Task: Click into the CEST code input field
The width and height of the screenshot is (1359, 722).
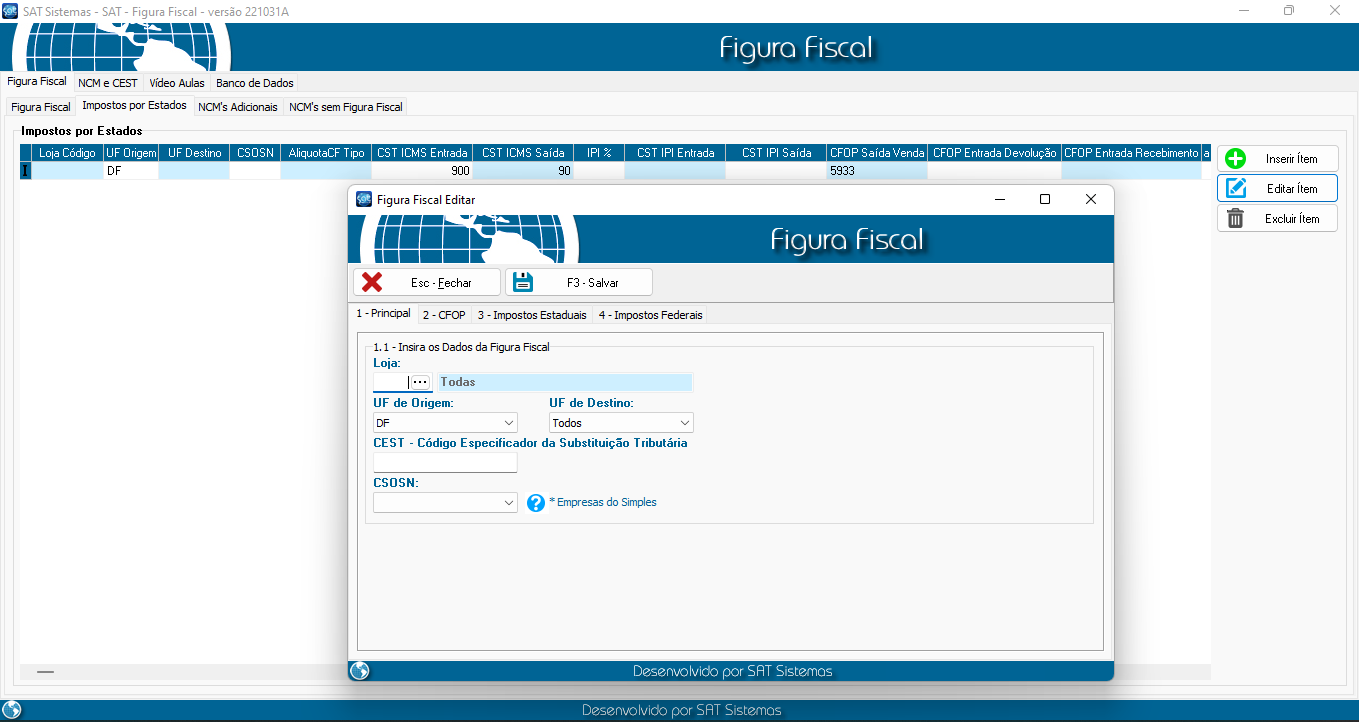Action: coord(444,462)
